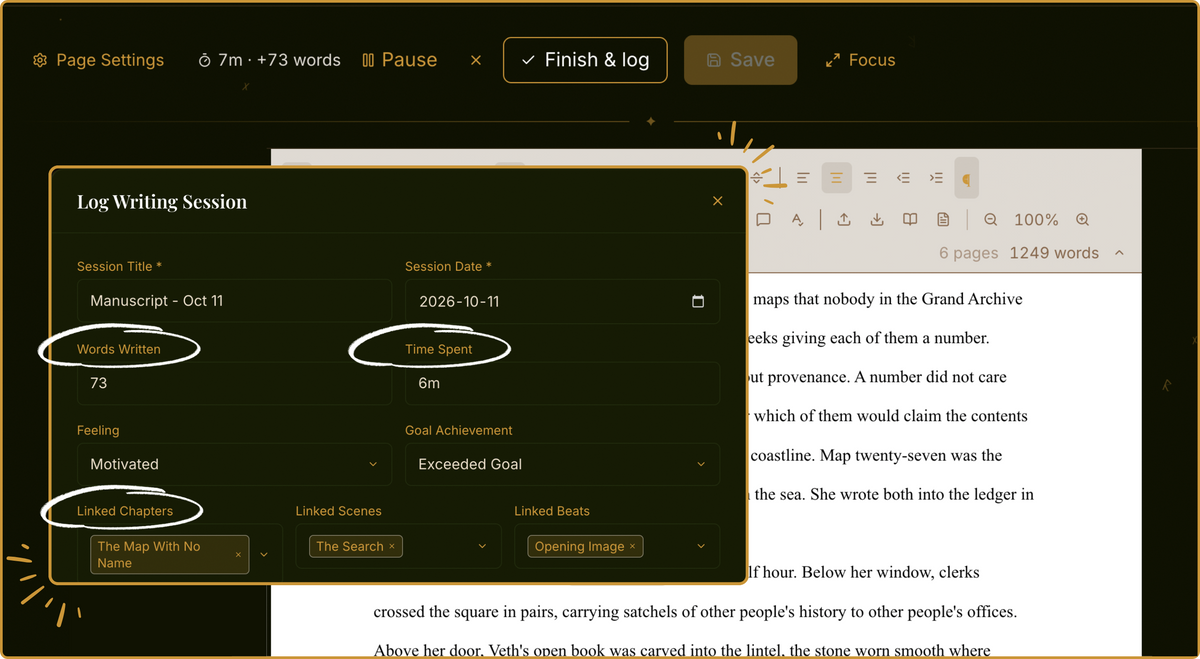Click the Time Spent label
Viewport: 1200px width, 659px height.
[x=439, y=349]
